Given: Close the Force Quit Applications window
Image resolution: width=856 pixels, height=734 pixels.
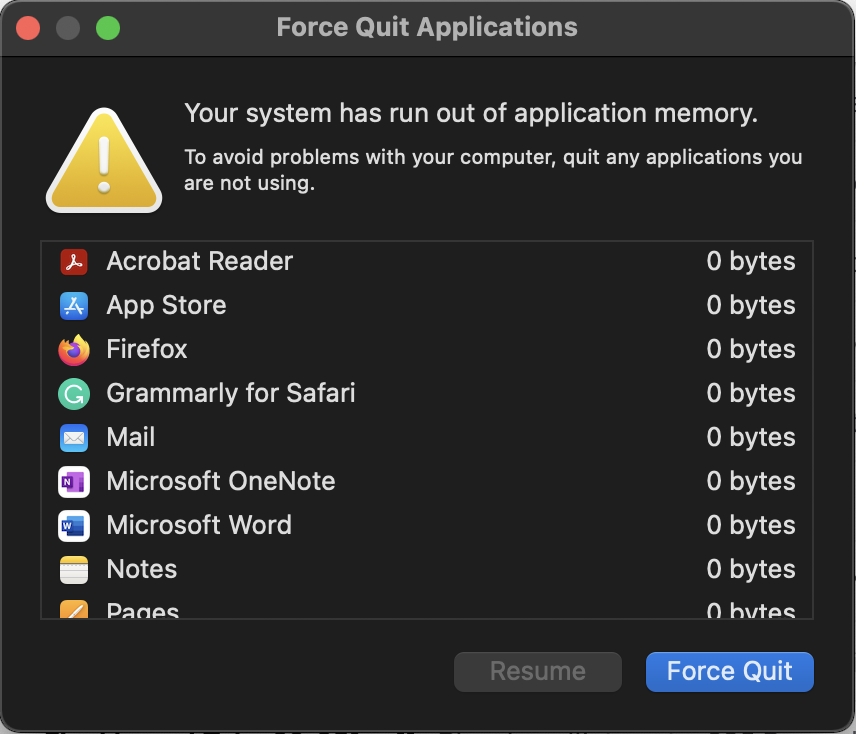Looking at the screenshot, I should (28, 28).
